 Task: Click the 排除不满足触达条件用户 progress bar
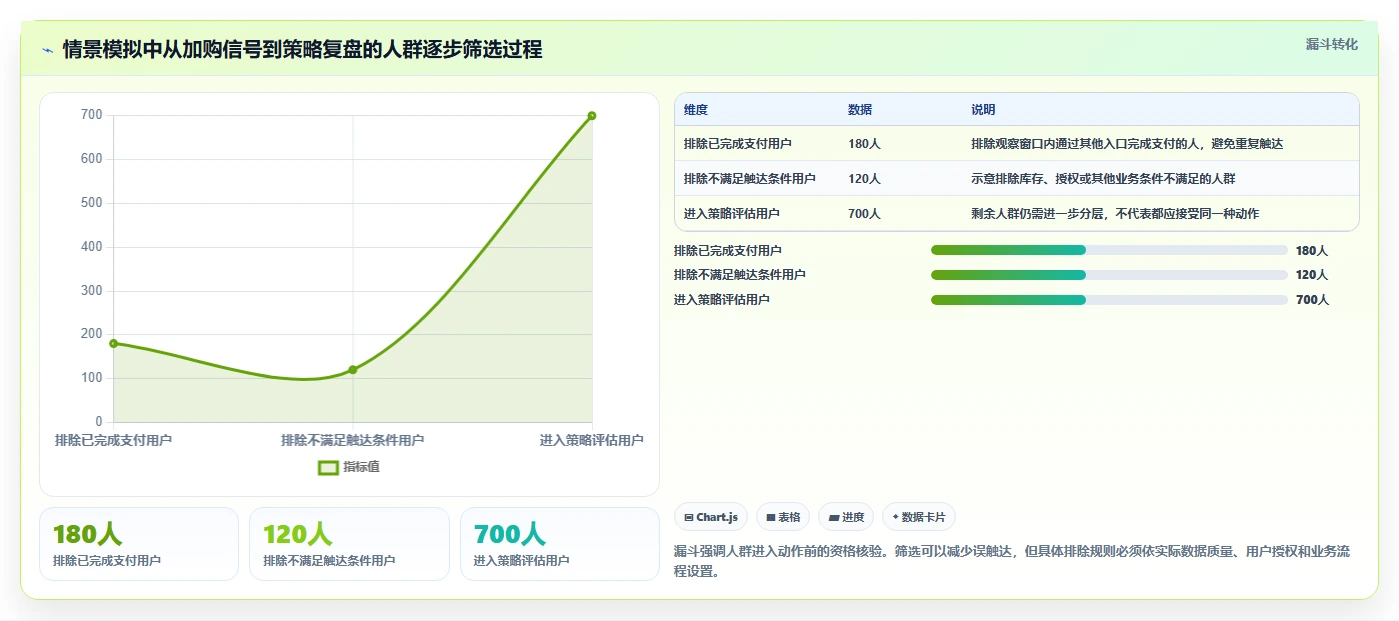1109,275
